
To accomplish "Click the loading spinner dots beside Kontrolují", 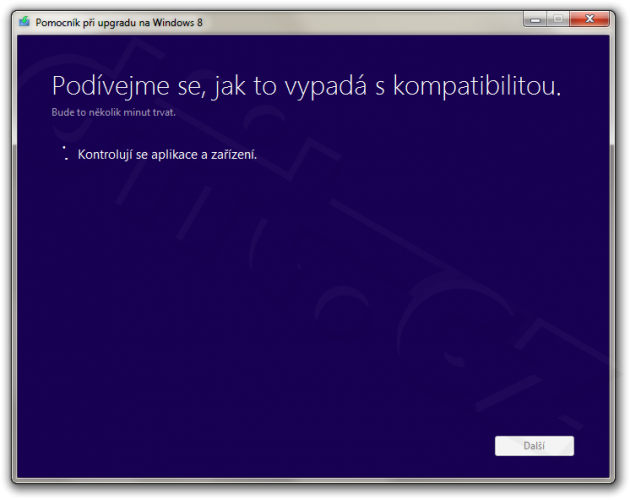I will (x=65, y=153).
